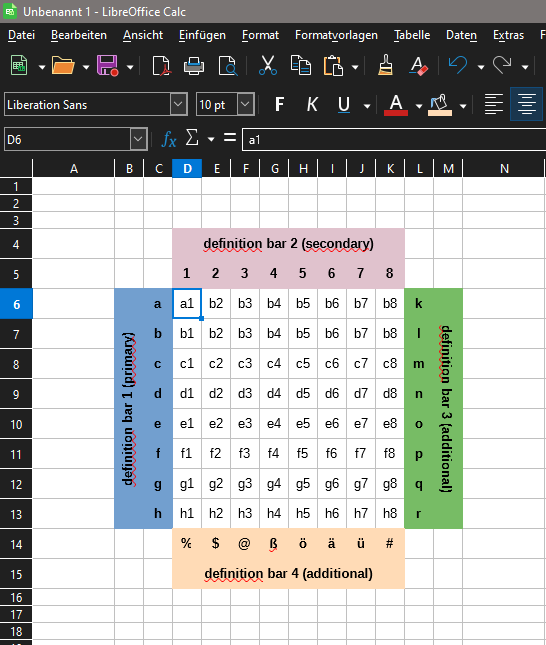This screenshot has height=645, width=546.
Task: Toggle Center Horizontally alignment
Action: coord(526,104)
